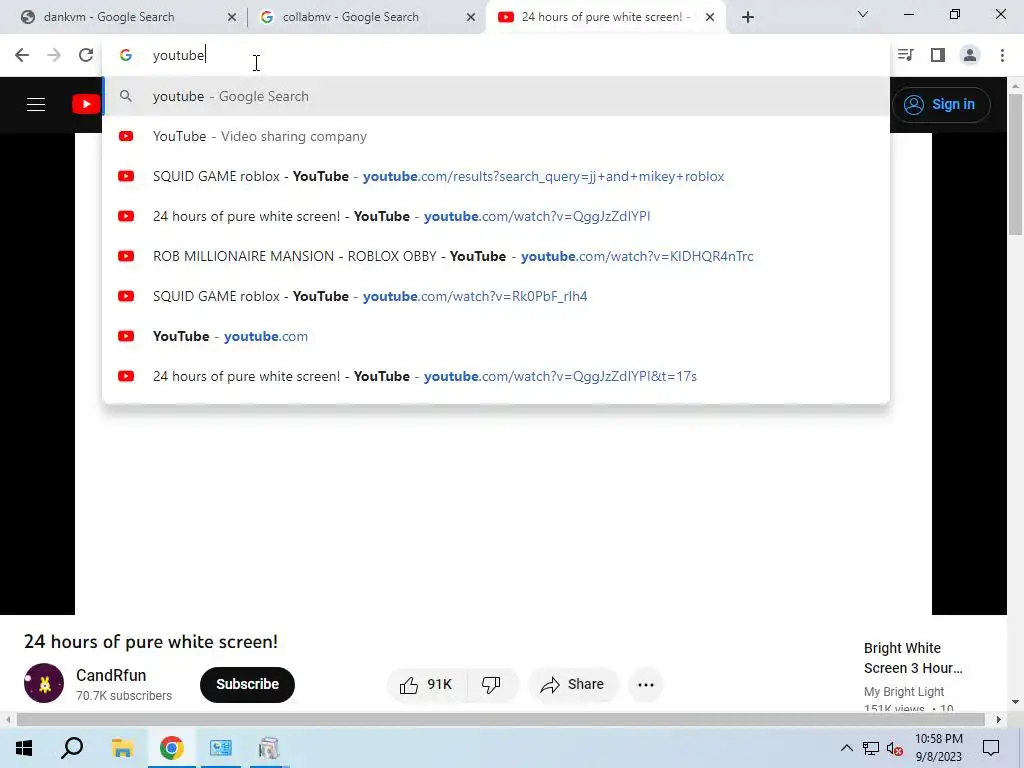Click inside the address bar text youtube
This screenshot has width=1024, height=768.
(x=179, y=55)
